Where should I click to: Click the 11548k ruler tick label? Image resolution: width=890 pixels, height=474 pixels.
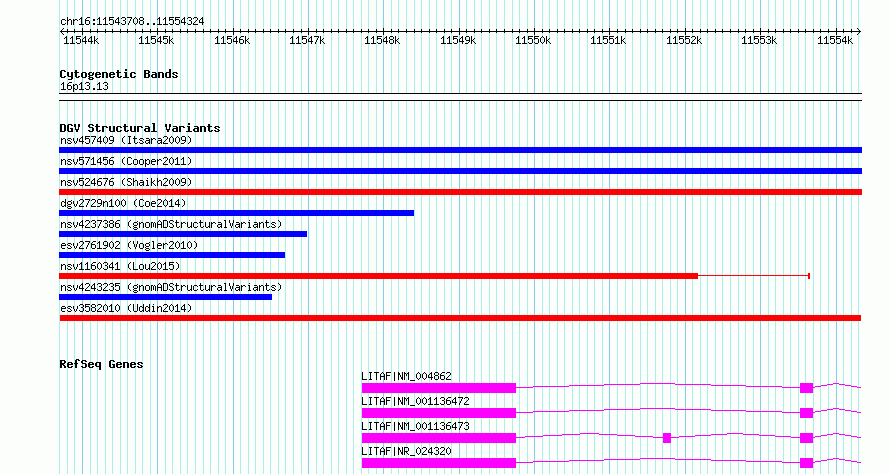click(382, 40)
